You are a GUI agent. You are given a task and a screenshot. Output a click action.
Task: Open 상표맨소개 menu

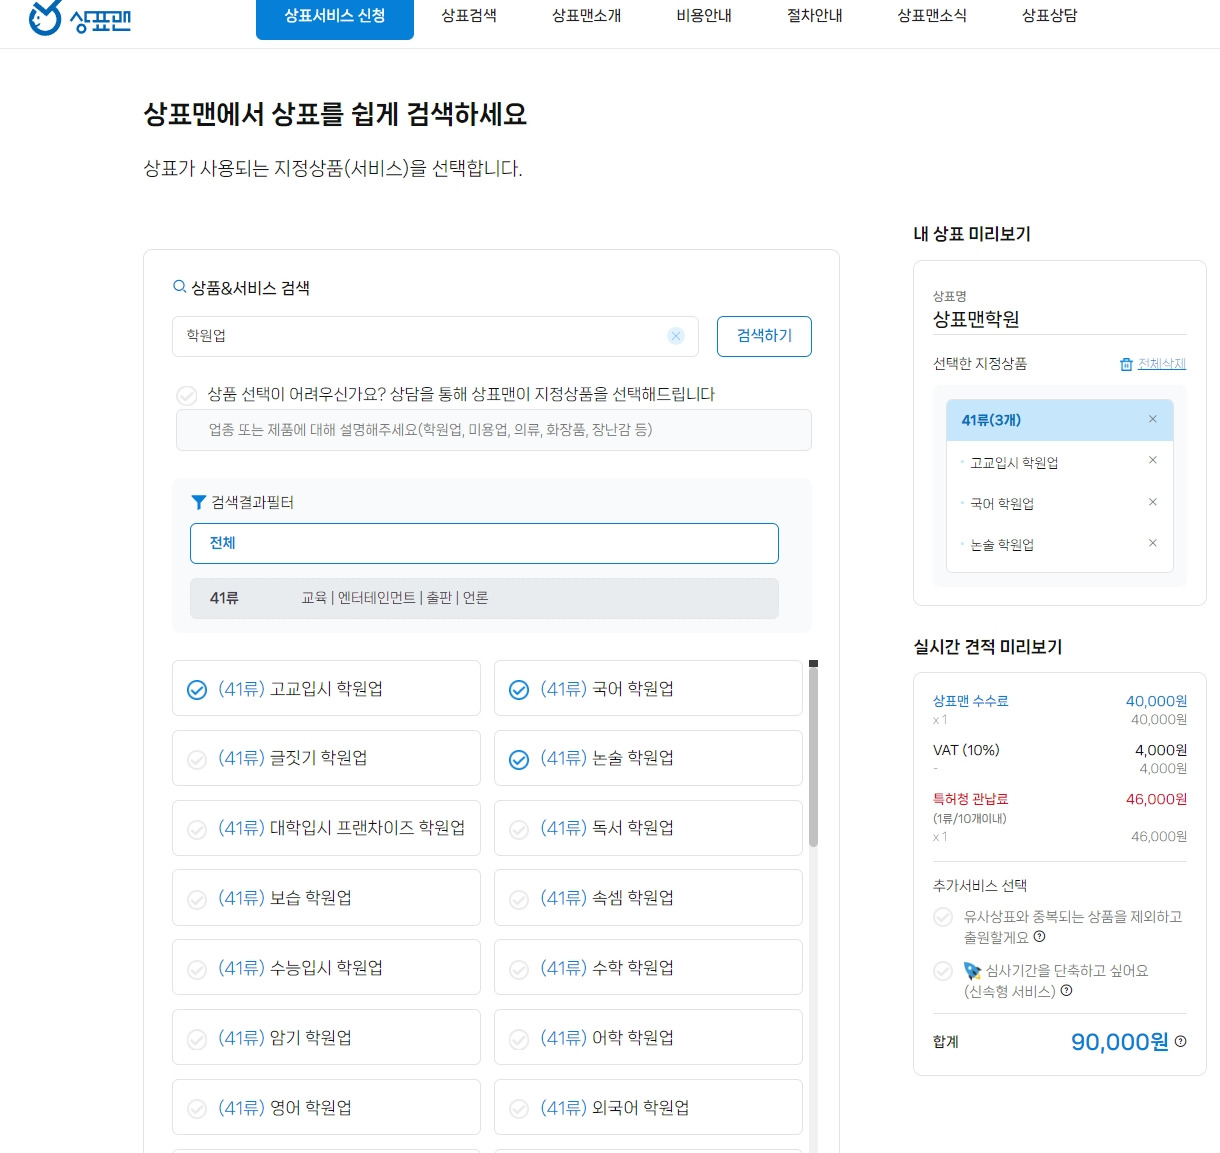point(586,16)
